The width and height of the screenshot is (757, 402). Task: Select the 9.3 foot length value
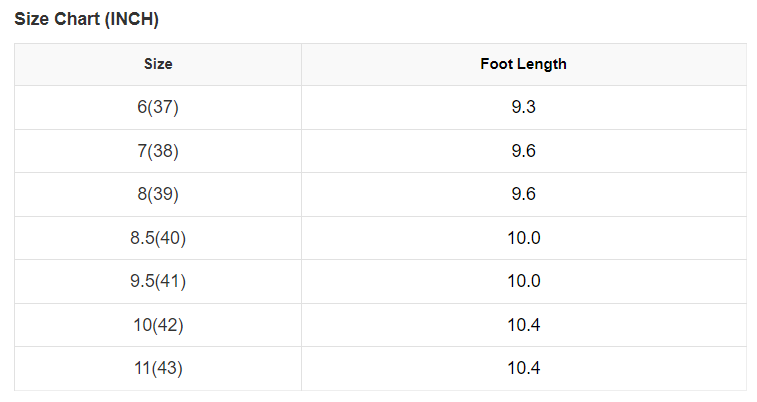coord(524,107)
